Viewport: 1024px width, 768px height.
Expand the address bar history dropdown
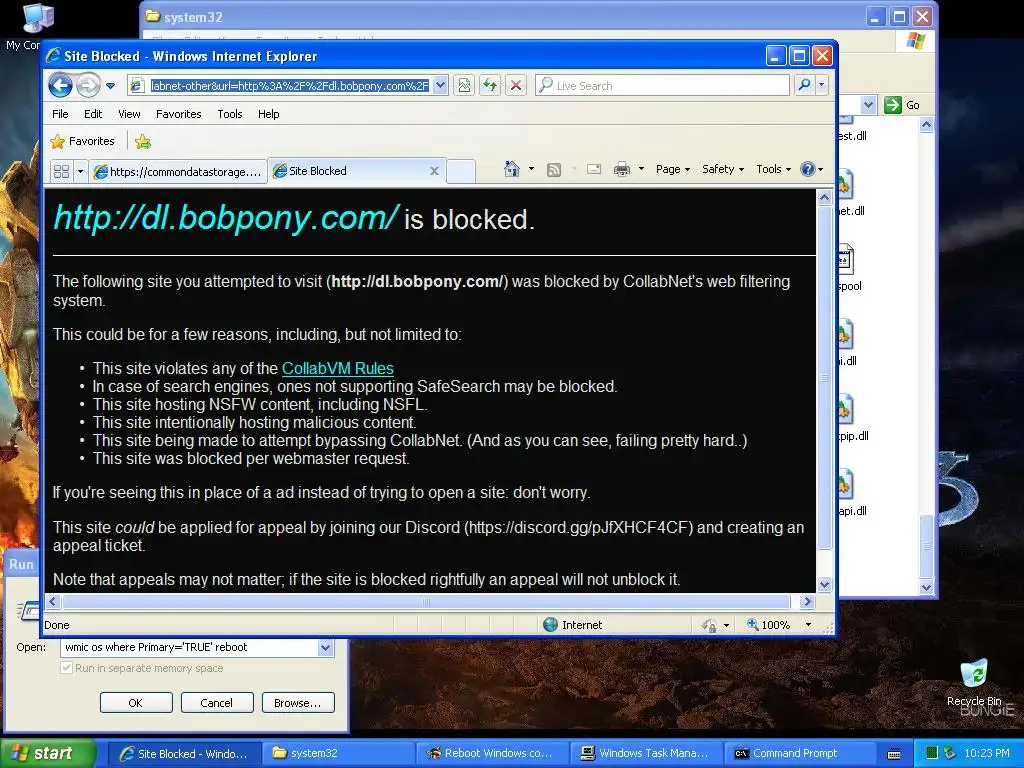[x=441, y=86]
